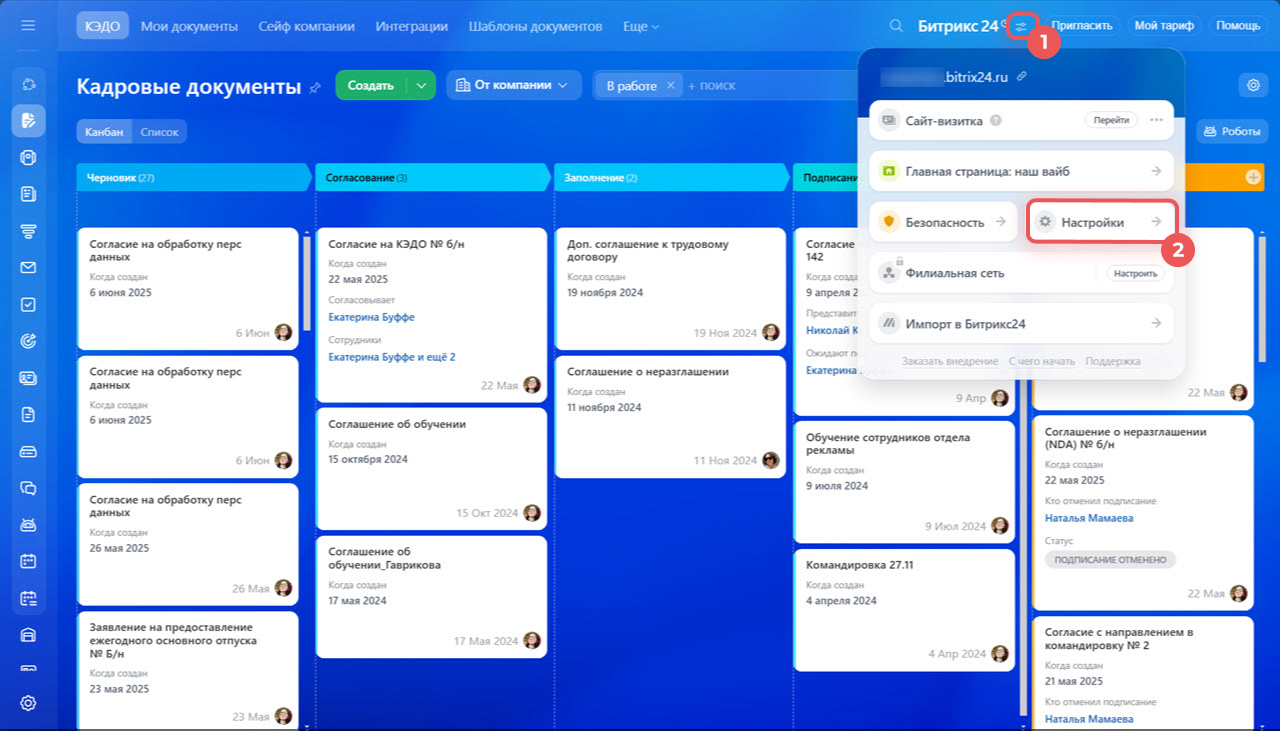The height and width of the screenshot is (731, 1280).
Task: Click the active document-signing sidebar icon
Action: (x=28, y=121)
